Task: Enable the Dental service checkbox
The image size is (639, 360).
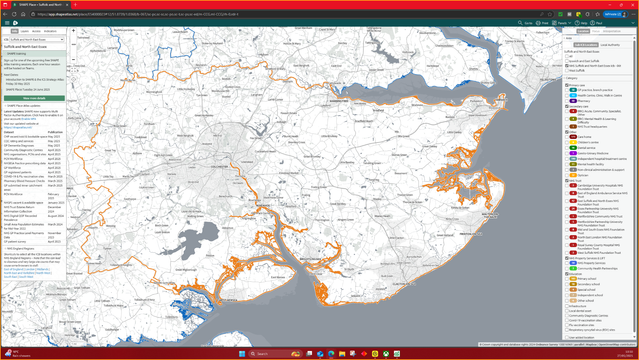Action: 566,148
